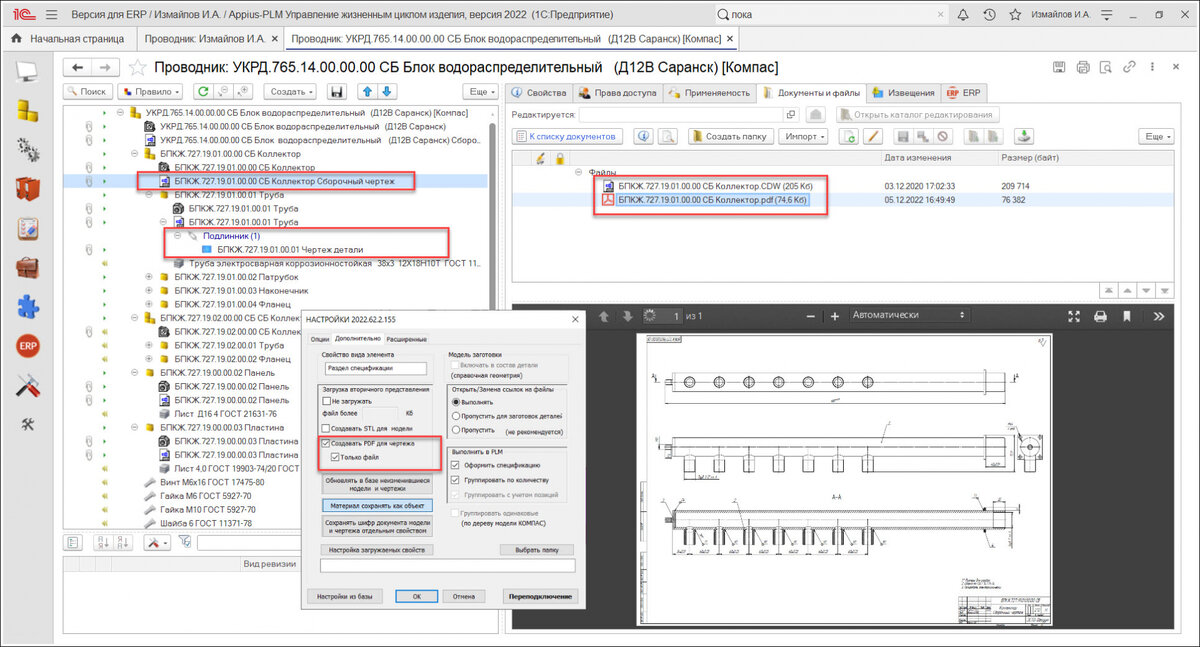Image resolution: width=1200 pixels, height=647 pixels.
Task: Open the desktop monitor sidebar icon
Action: point(28,70)
